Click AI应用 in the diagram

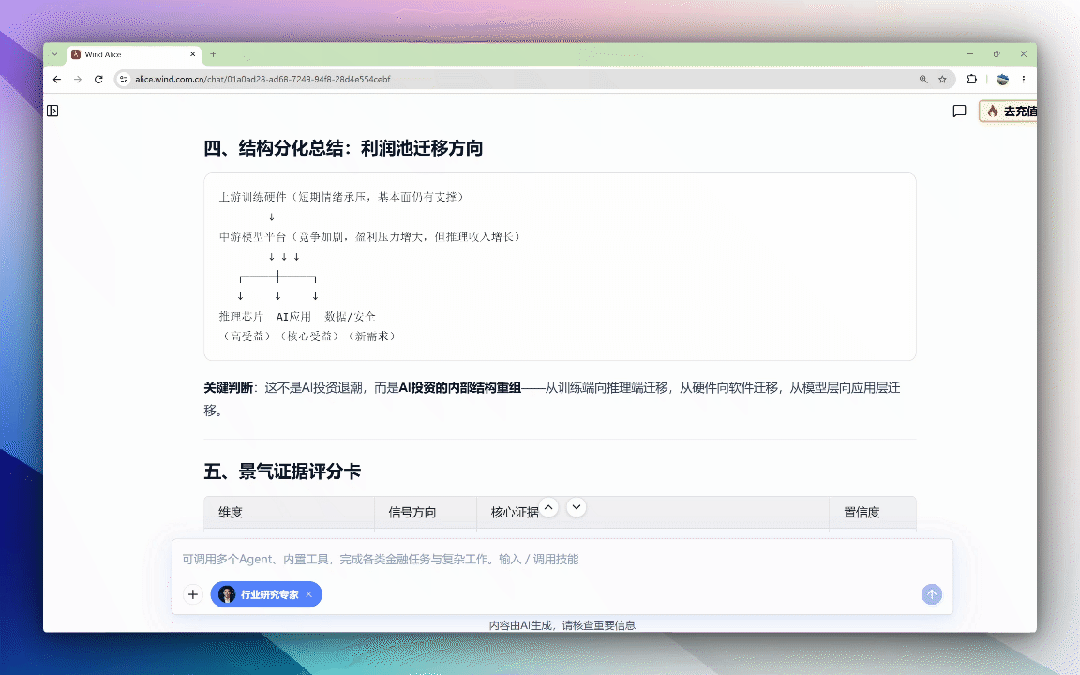[x=293, y=316]
